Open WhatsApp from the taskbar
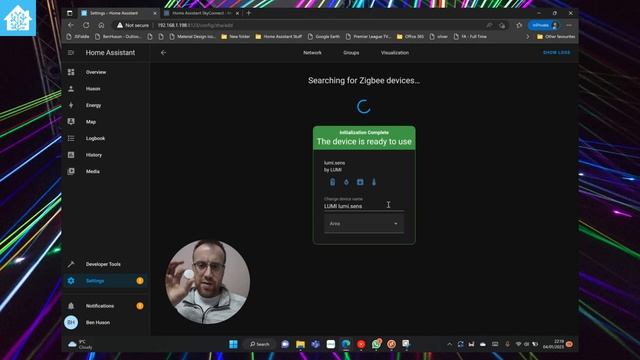The image size is (640, 360). click(376, 344)
